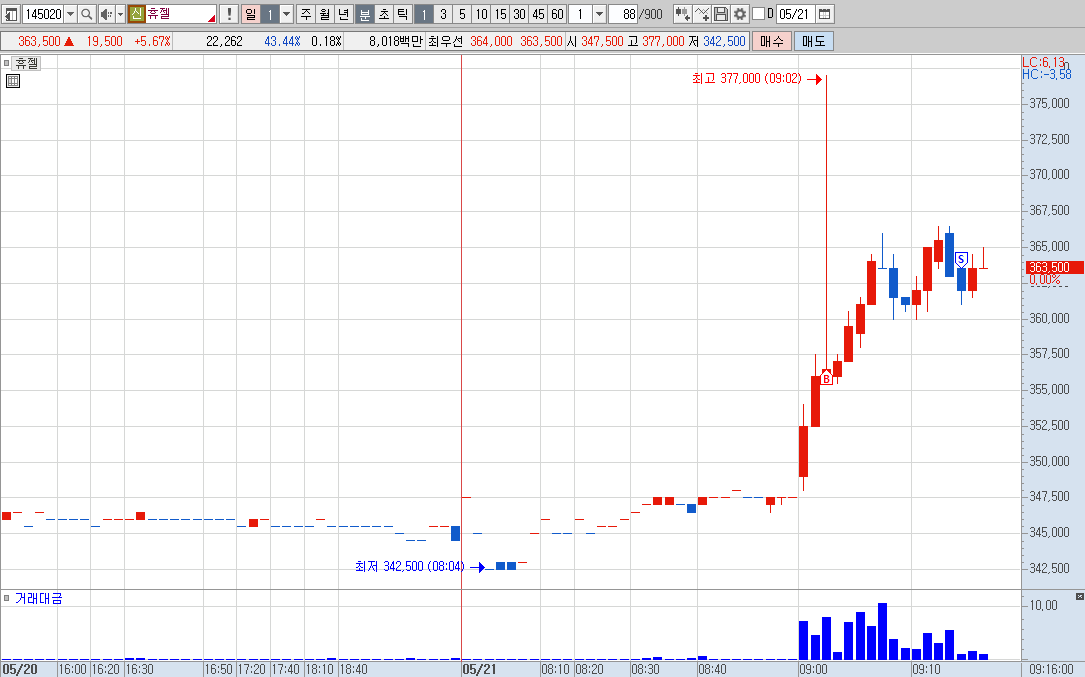1085x677 pixels.
Task: Click the B buy marker on chart
Action: [826, 379]
